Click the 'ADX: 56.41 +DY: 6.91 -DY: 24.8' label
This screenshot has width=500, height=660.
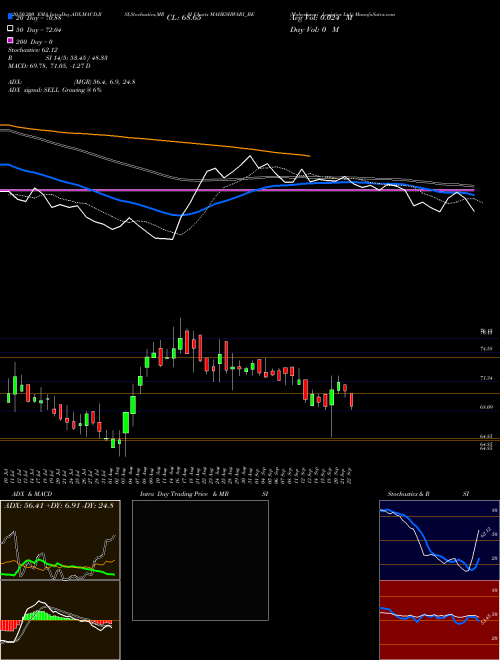[59, 506]
